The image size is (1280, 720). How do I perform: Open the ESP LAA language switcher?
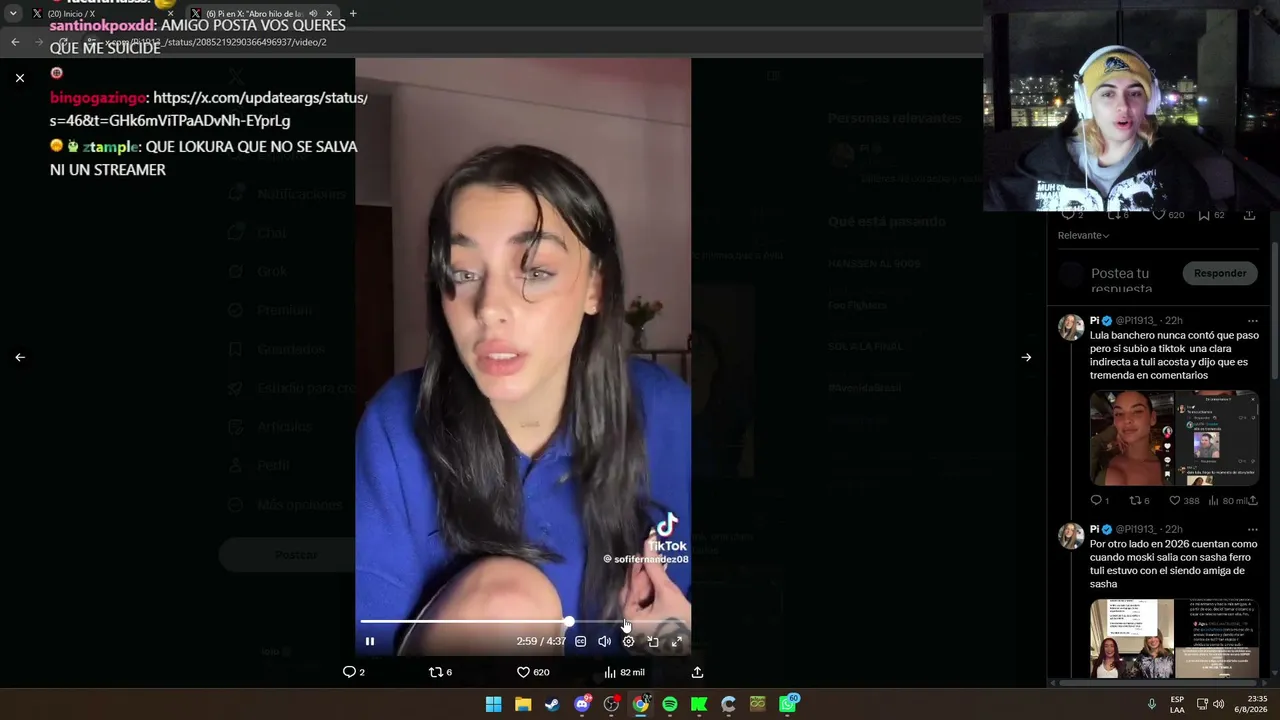(x=1177, y=704)
